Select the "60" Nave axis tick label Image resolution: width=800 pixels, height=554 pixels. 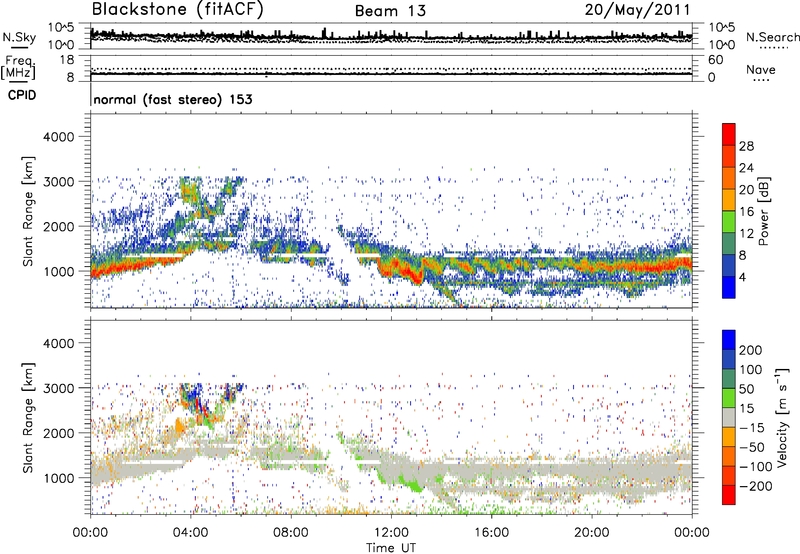click(x=715, y=60)
